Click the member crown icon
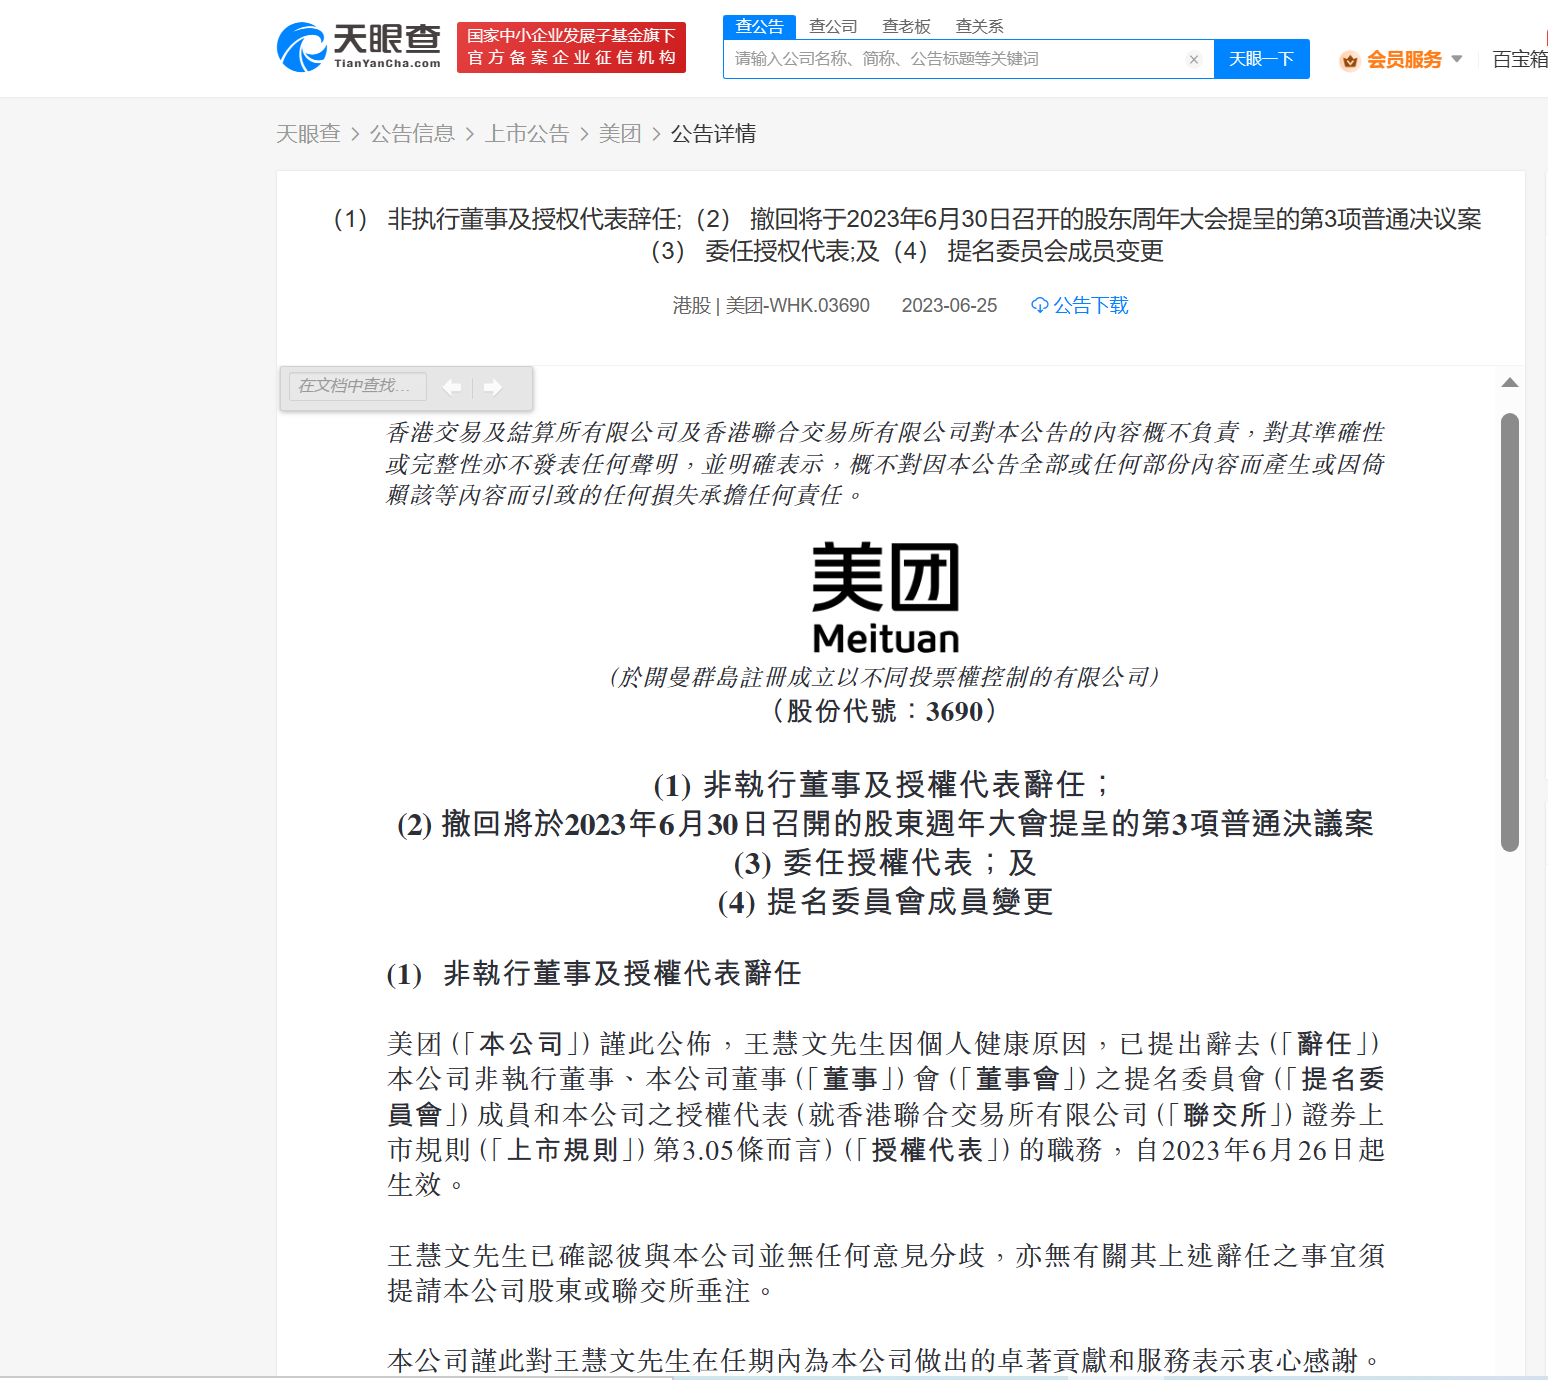 pyautogui.click(x=1350, y=60)
